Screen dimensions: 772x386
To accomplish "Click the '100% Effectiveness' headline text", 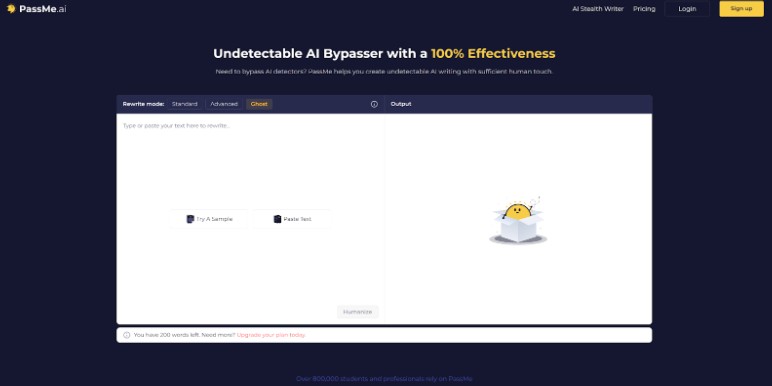I will (x=493, y=54).
